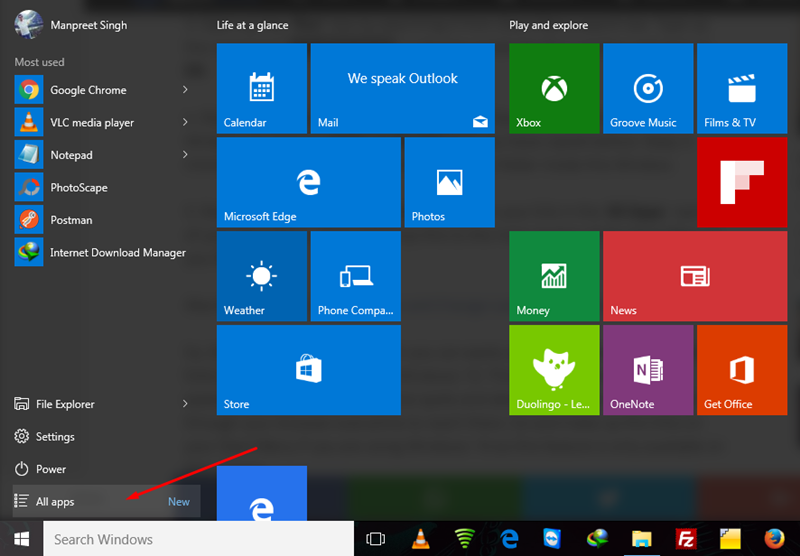Click TeamViewer icon on taskbar
The width and height of the screenshot is (800, 556).
pos(553,539)
